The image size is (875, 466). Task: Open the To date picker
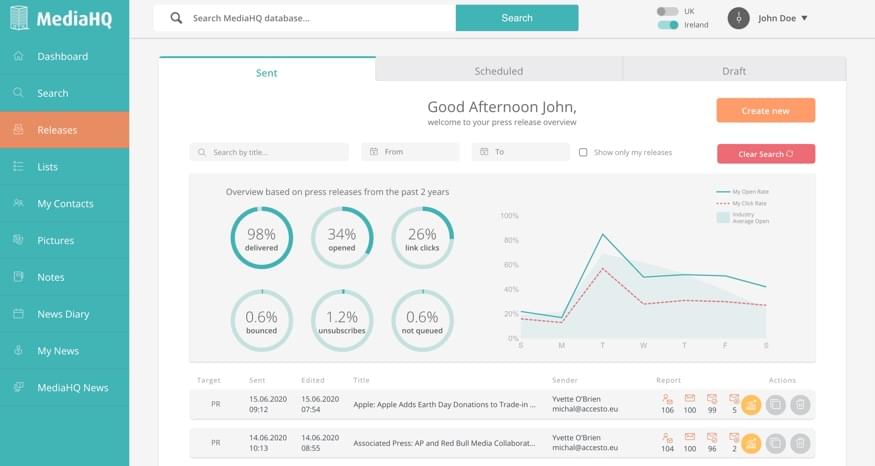[521, 152]
